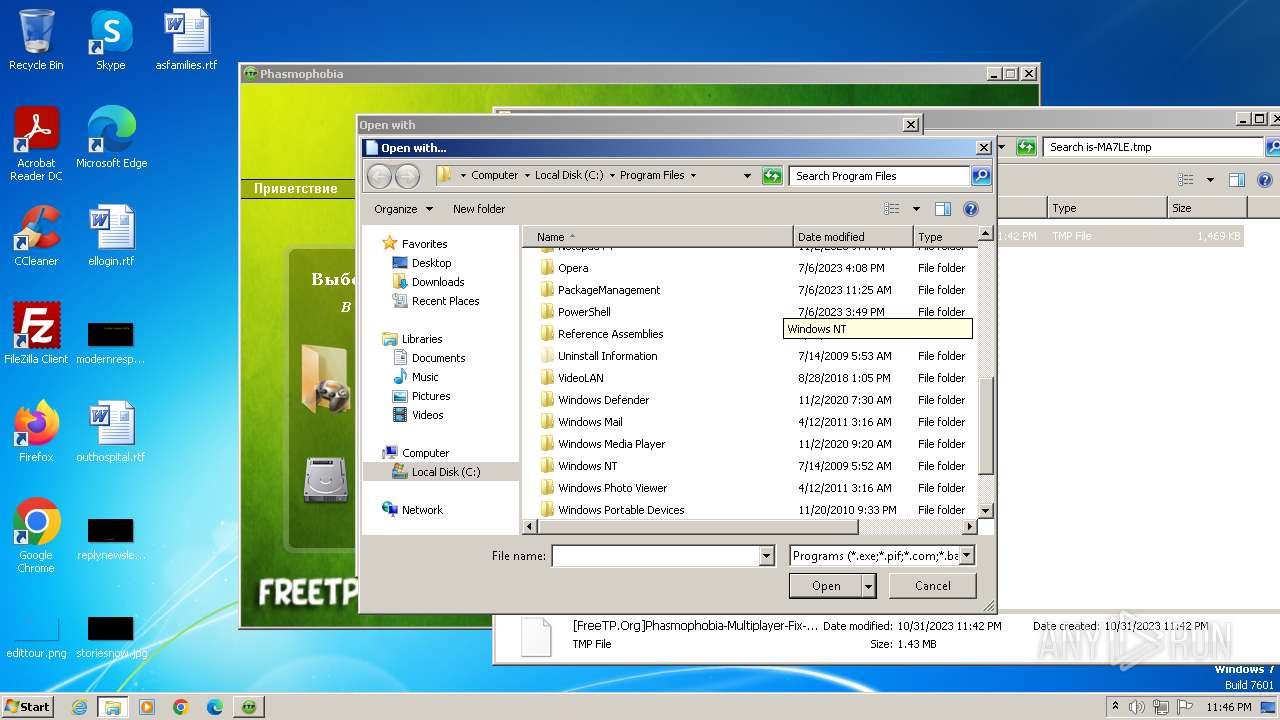Click the horizontal scrollbar right arrow
This screenshot has width=1280, height=720.
969,526
